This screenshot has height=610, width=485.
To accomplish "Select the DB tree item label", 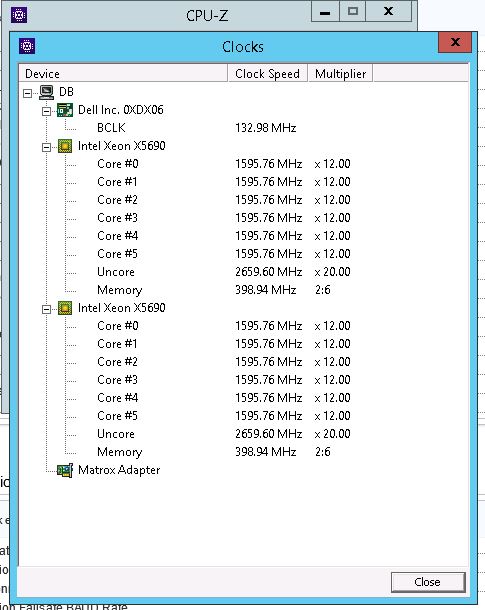I will [66, 92].
